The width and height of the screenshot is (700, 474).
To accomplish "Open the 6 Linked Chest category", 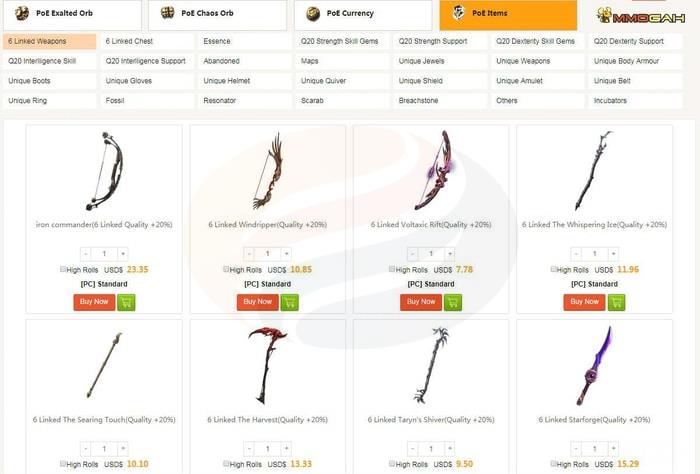I will click(x=147, y=41).
